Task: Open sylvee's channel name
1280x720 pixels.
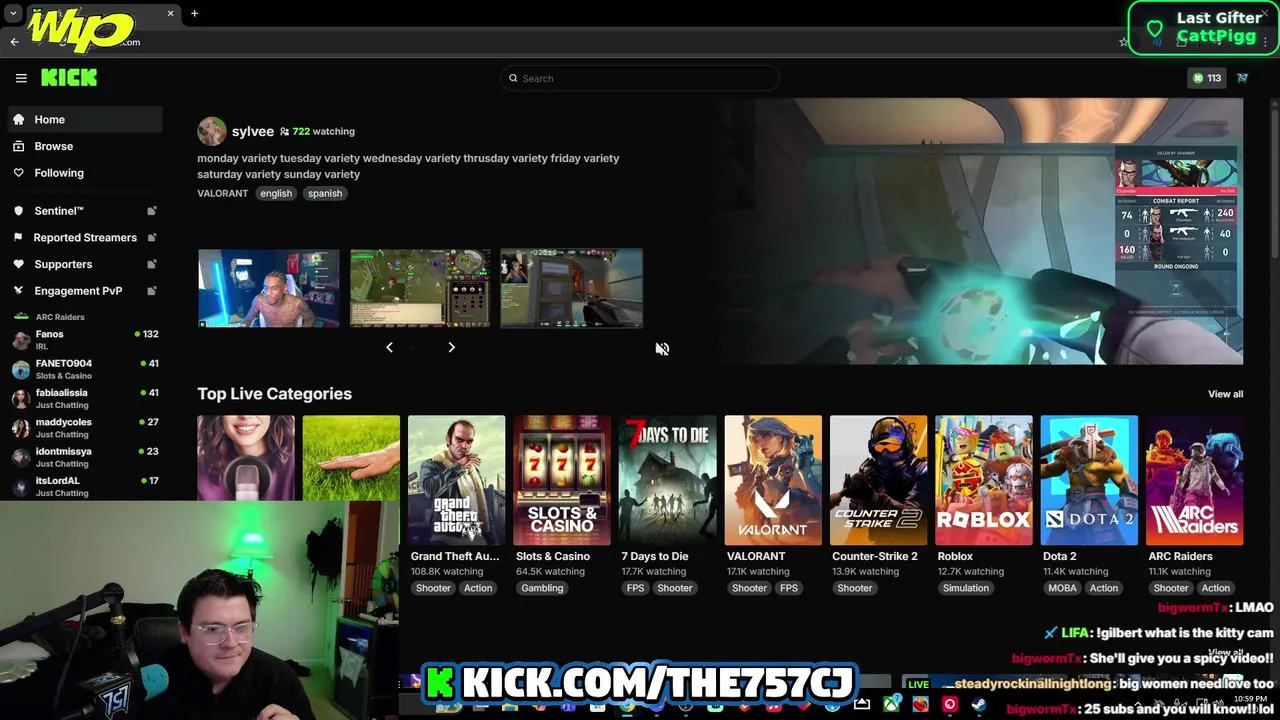Action: coord(252,131)
